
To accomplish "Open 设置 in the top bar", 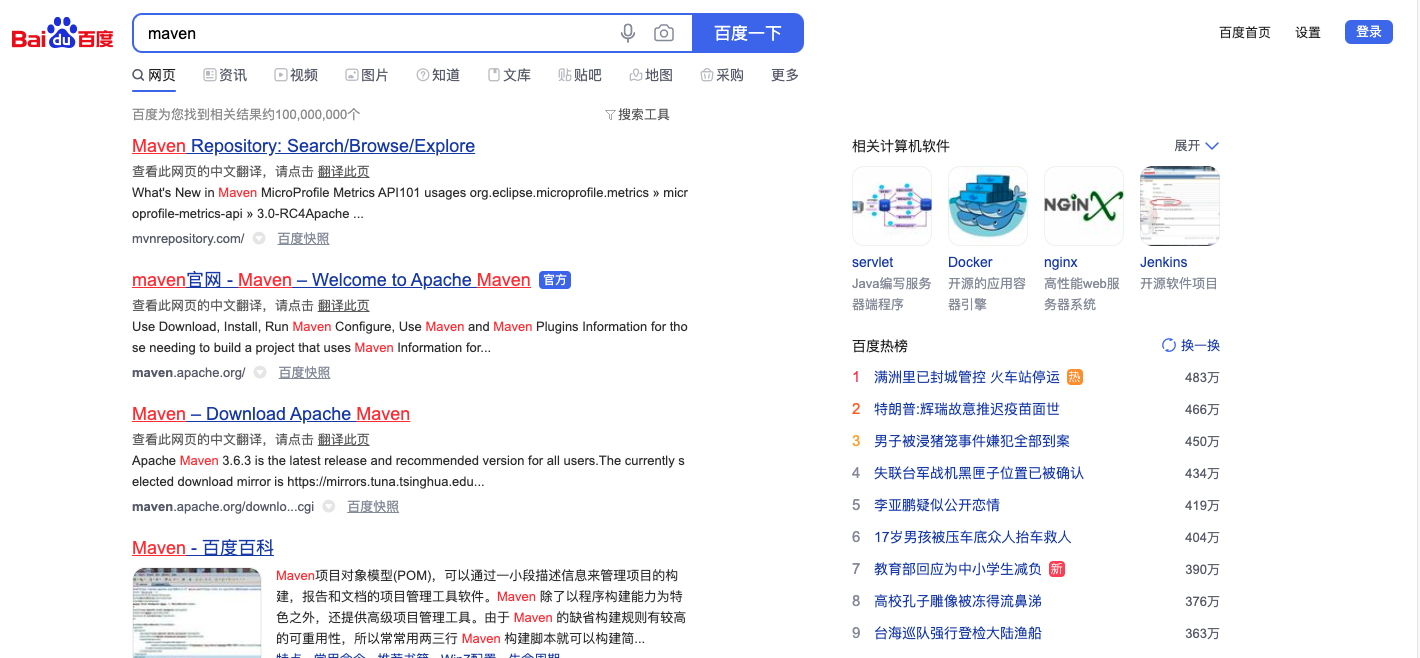I will (1308, 32).
